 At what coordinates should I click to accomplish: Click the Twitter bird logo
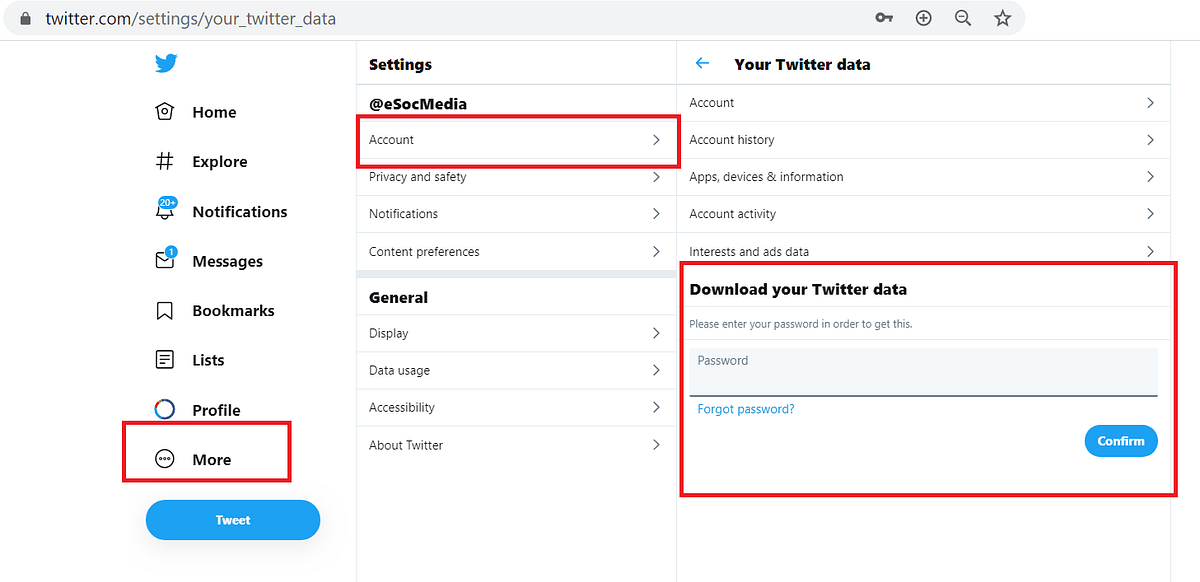tap(166, 62)
